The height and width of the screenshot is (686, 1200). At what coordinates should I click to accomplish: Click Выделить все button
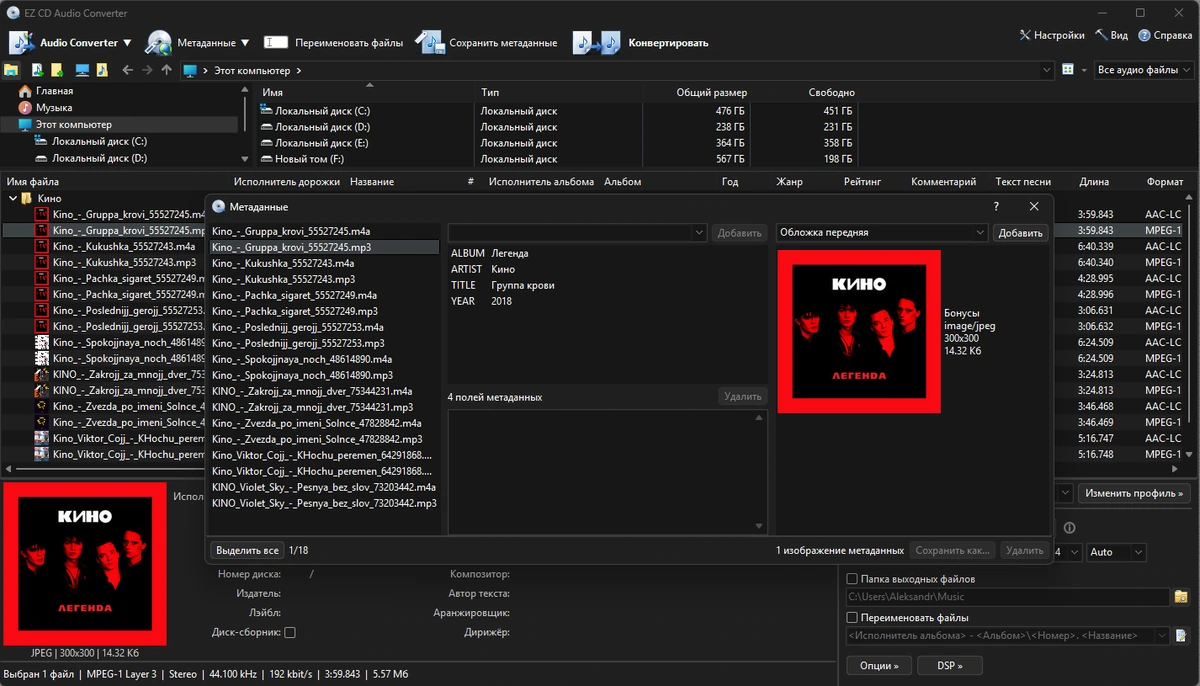point(247,550)
